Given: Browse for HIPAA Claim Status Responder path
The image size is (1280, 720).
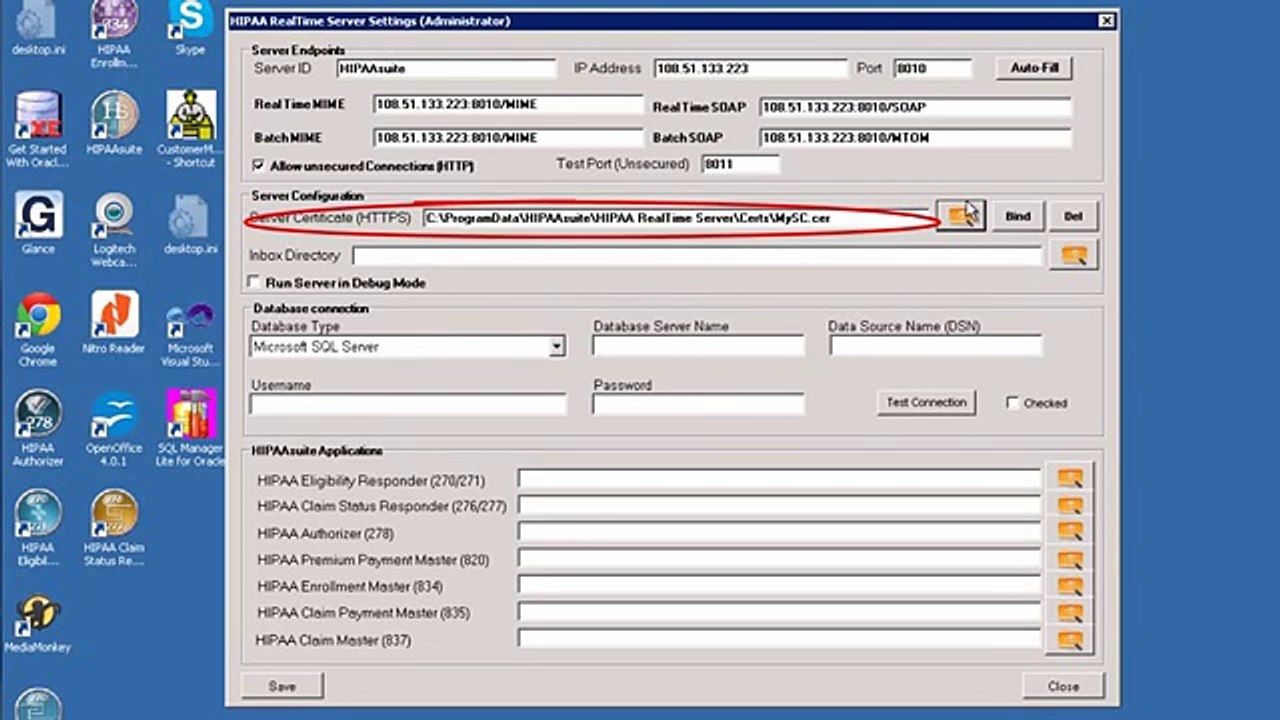Looking at the screenshot, I should pos(1069,505).
